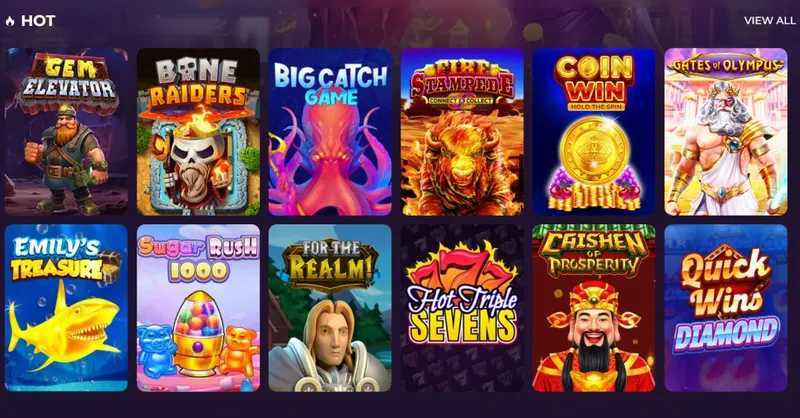Click the flame icon beside HOT

coord(10,21)
